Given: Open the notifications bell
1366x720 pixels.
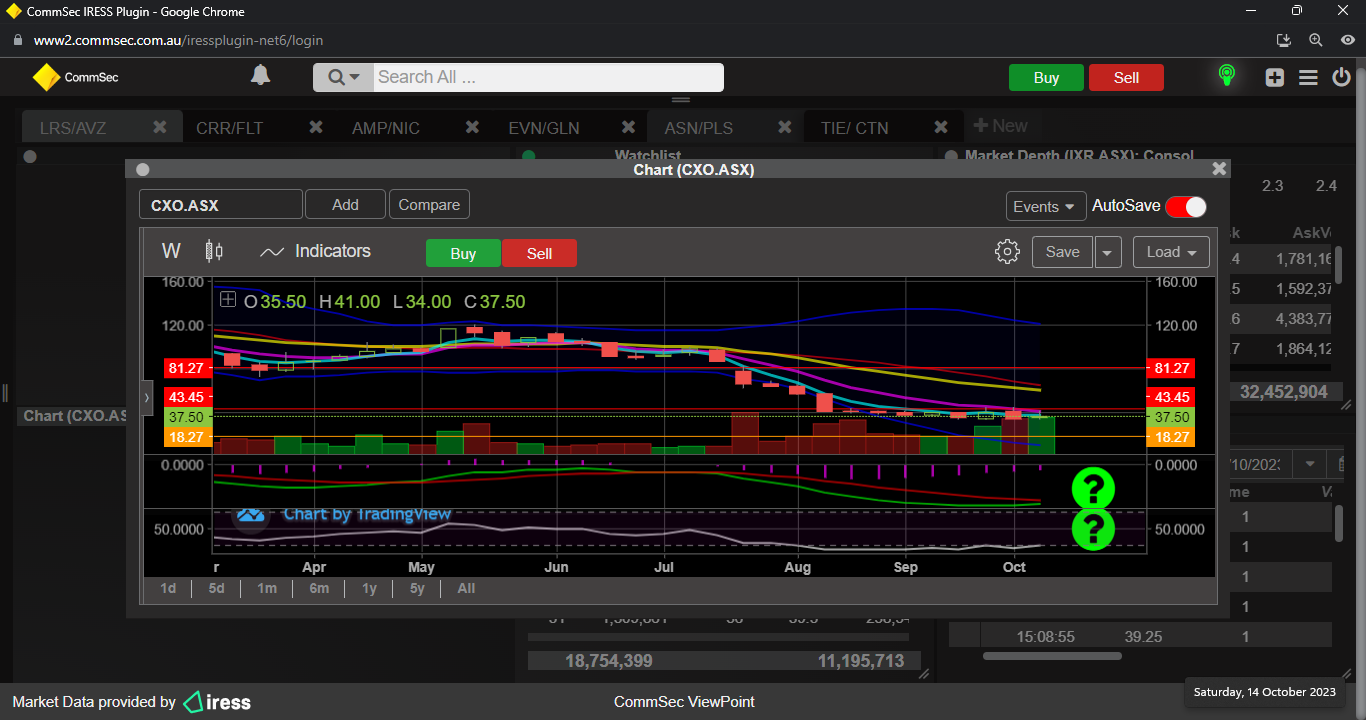Looking at the screenshot, I should click(x=260, y=76).
